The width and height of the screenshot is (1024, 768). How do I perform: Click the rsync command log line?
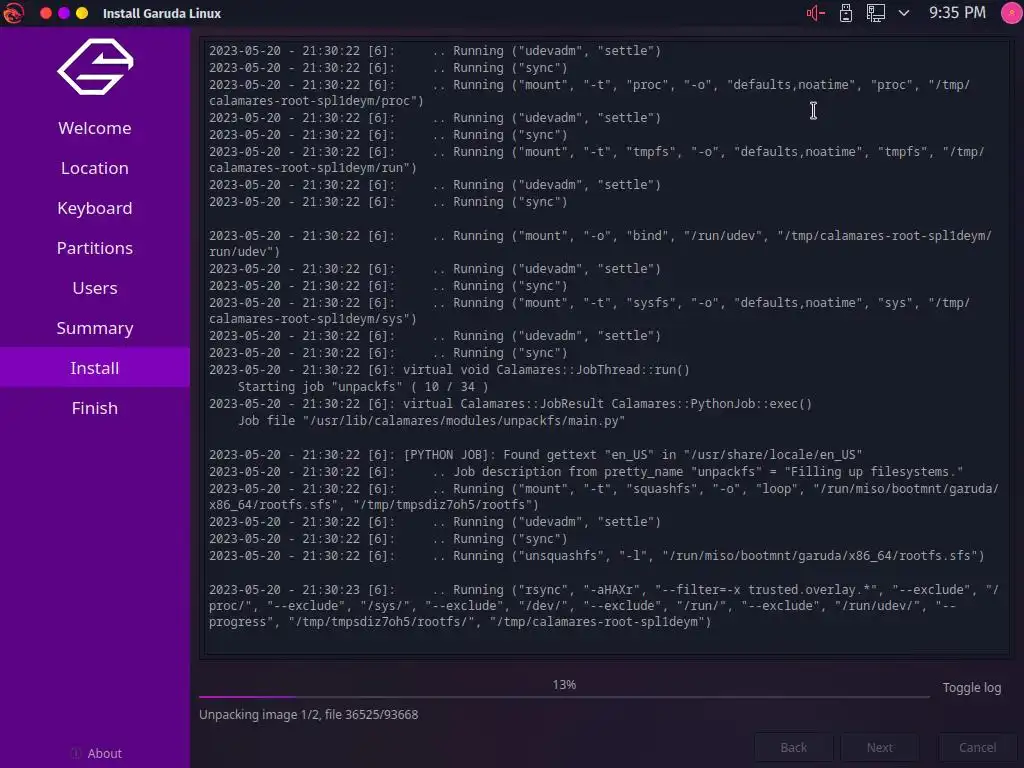pos(604,605)
